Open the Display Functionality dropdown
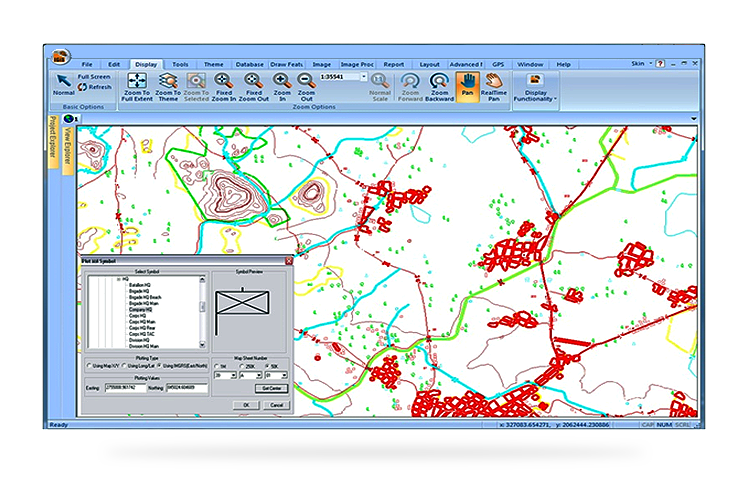This screenshot has width=749, height=500. tap(535, 87)
